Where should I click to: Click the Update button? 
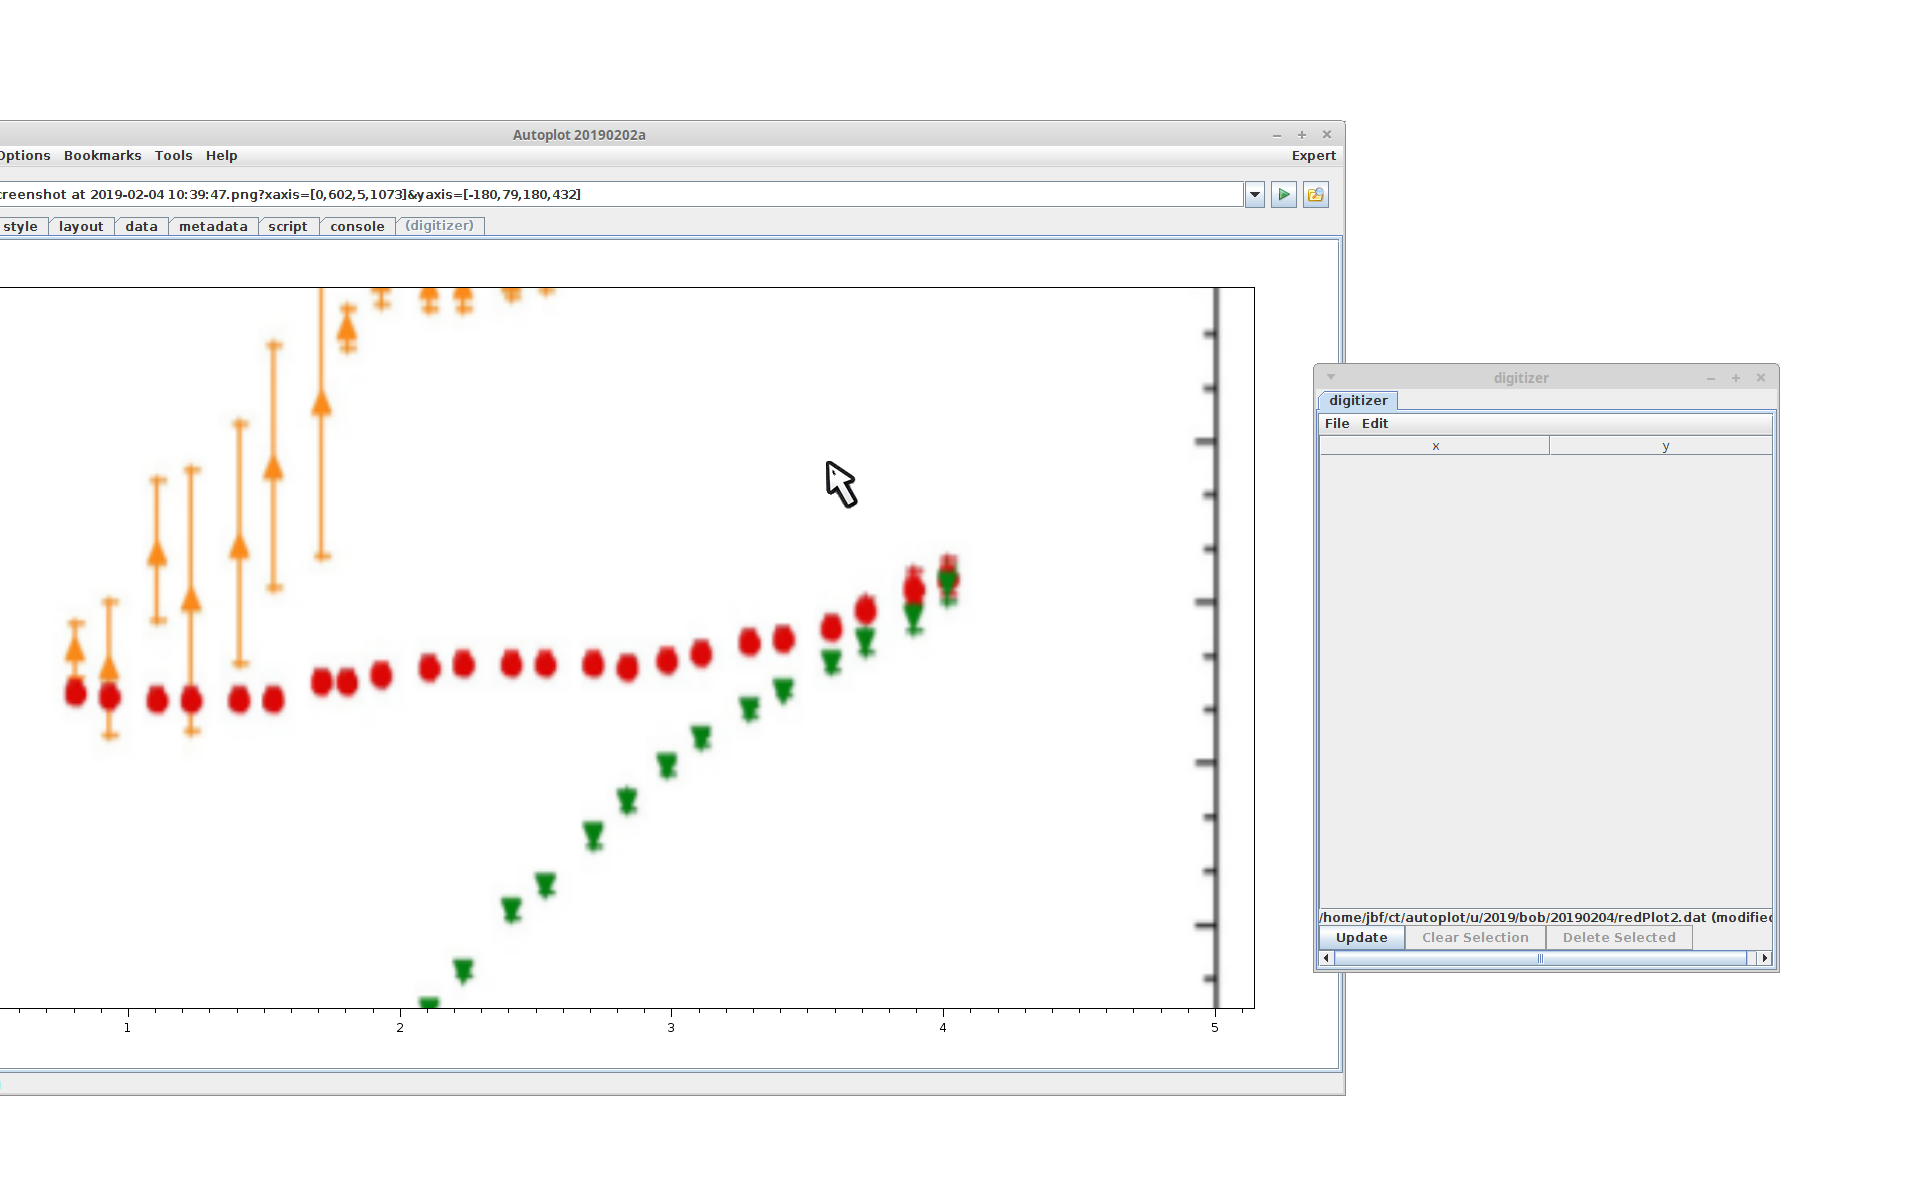pos(1362,938)
